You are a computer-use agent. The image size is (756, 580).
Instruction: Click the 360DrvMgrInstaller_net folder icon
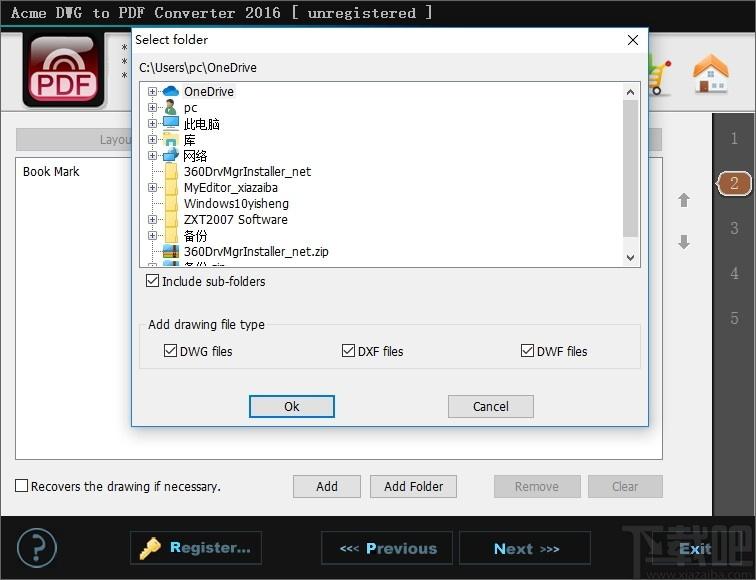point(171,172)
